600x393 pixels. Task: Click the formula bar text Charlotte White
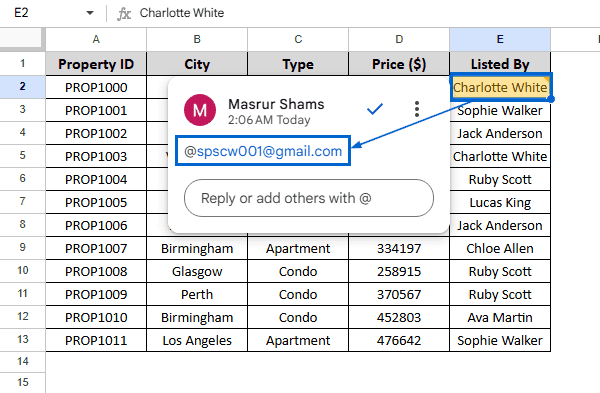tap(182, 13)
